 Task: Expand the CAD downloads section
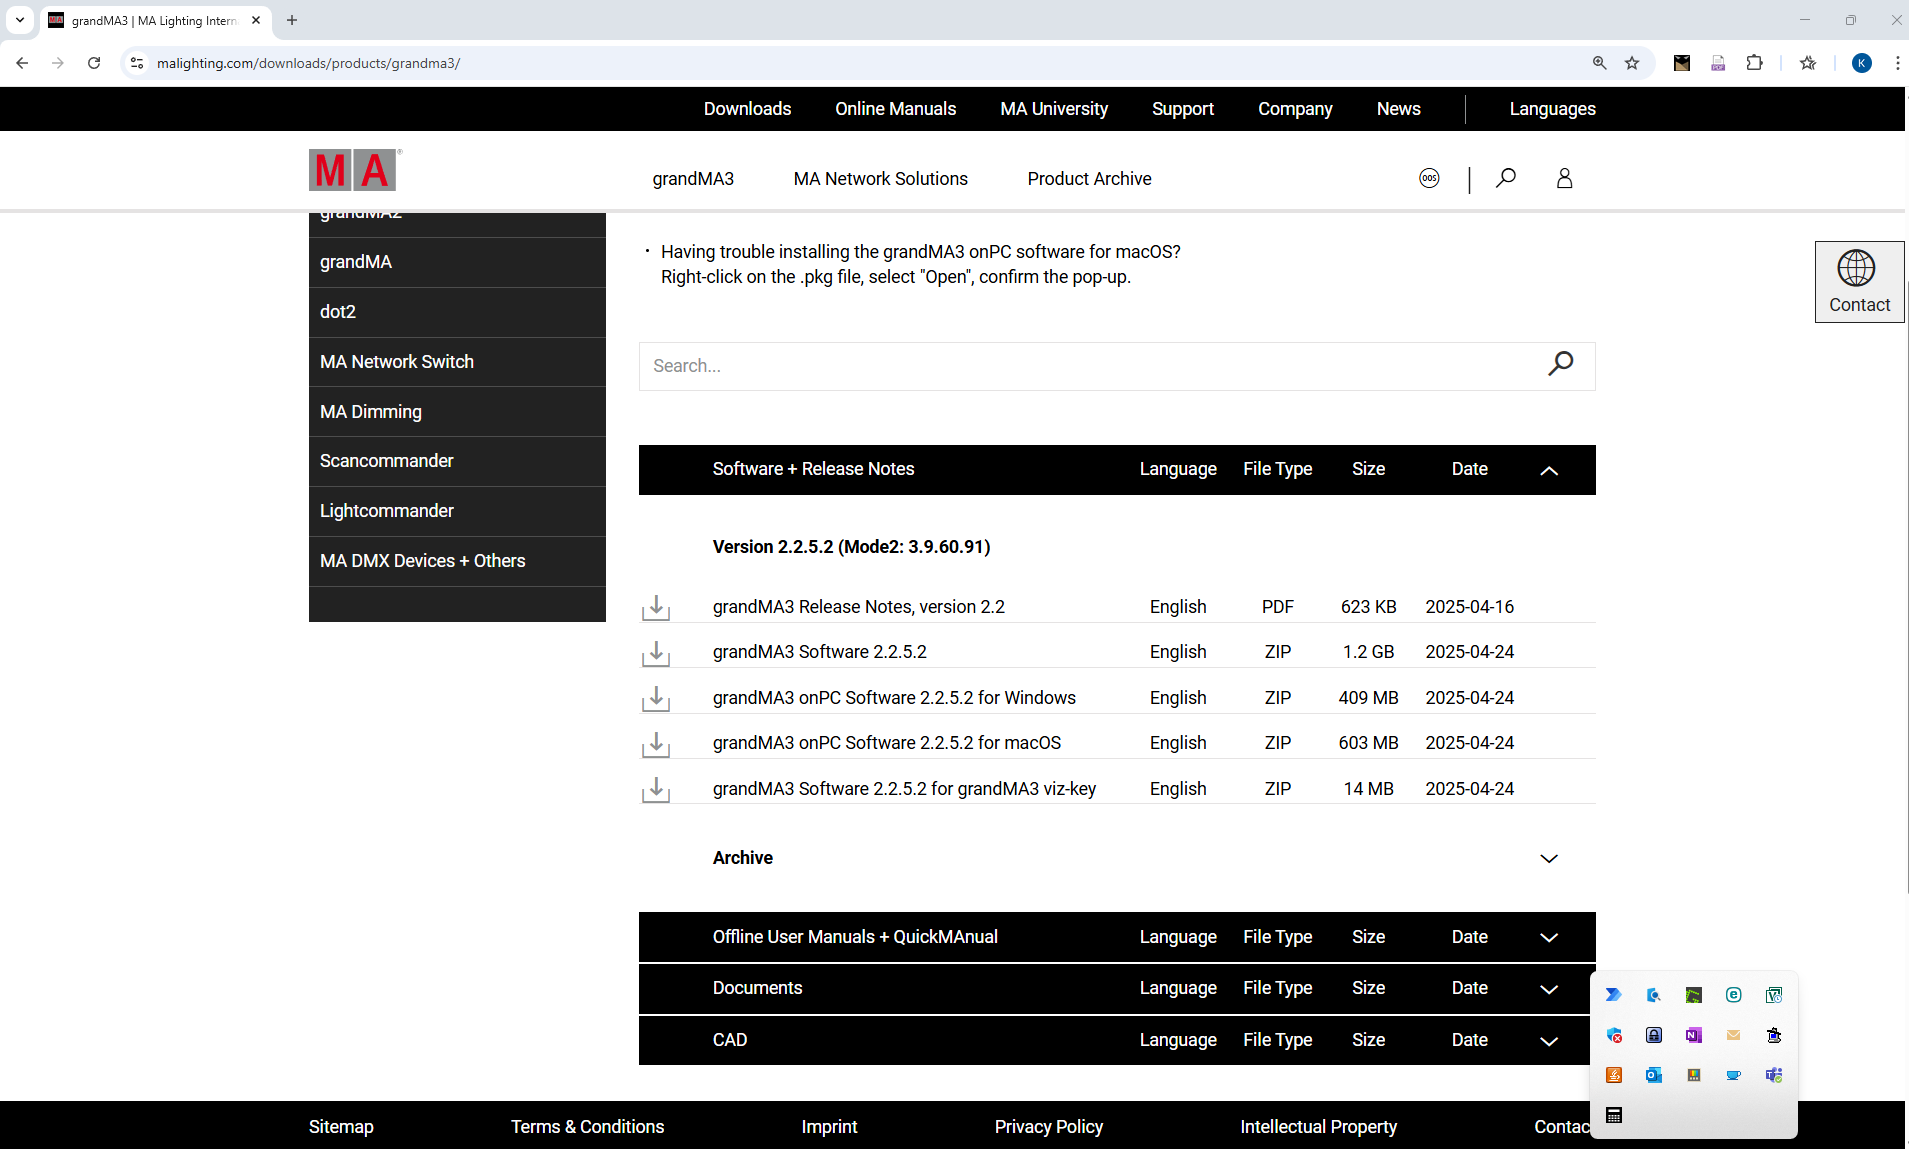1548,1040
